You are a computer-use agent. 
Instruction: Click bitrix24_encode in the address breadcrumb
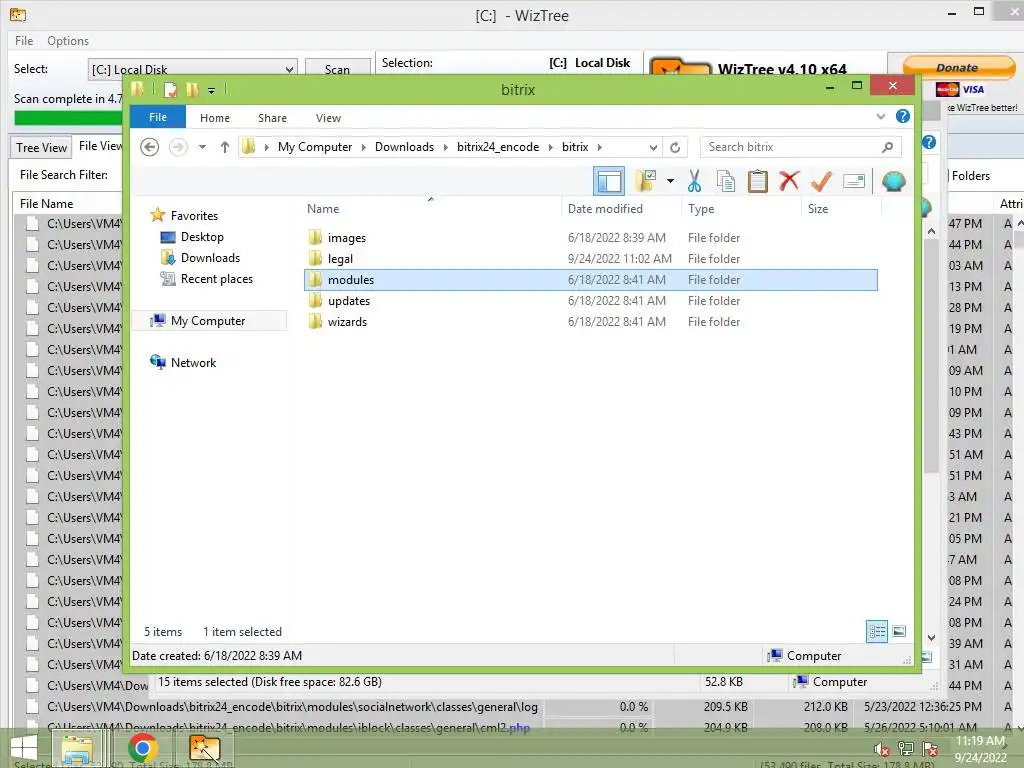(498, 147)
